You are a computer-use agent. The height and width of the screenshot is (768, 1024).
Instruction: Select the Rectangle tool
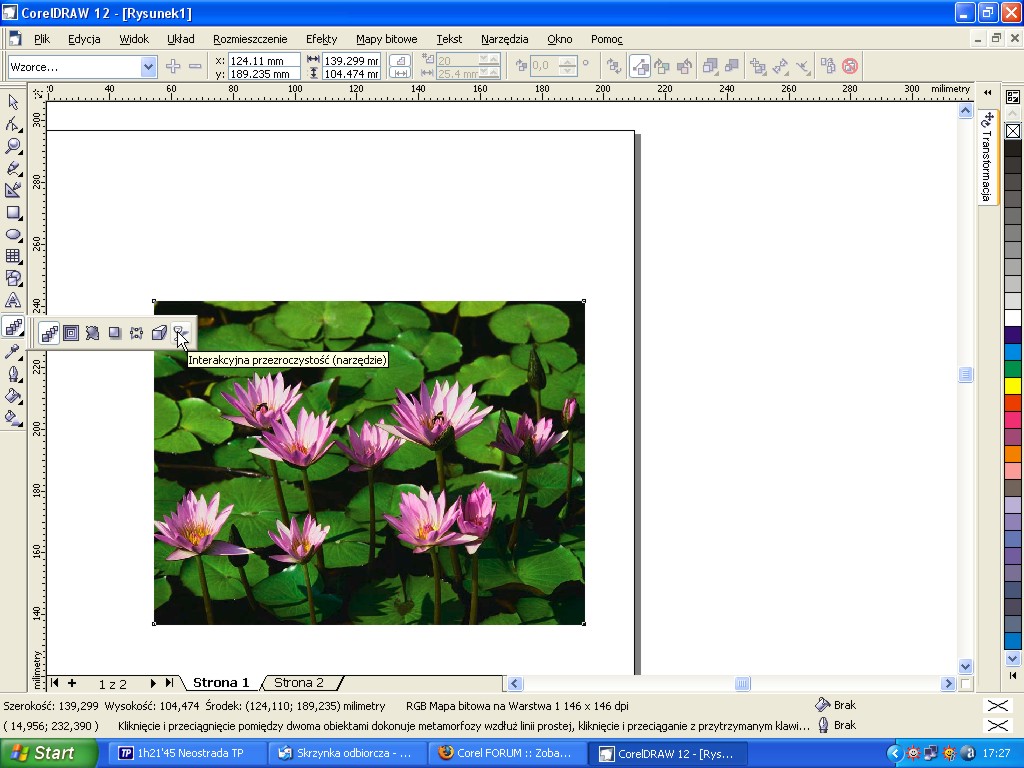point(13,212)
